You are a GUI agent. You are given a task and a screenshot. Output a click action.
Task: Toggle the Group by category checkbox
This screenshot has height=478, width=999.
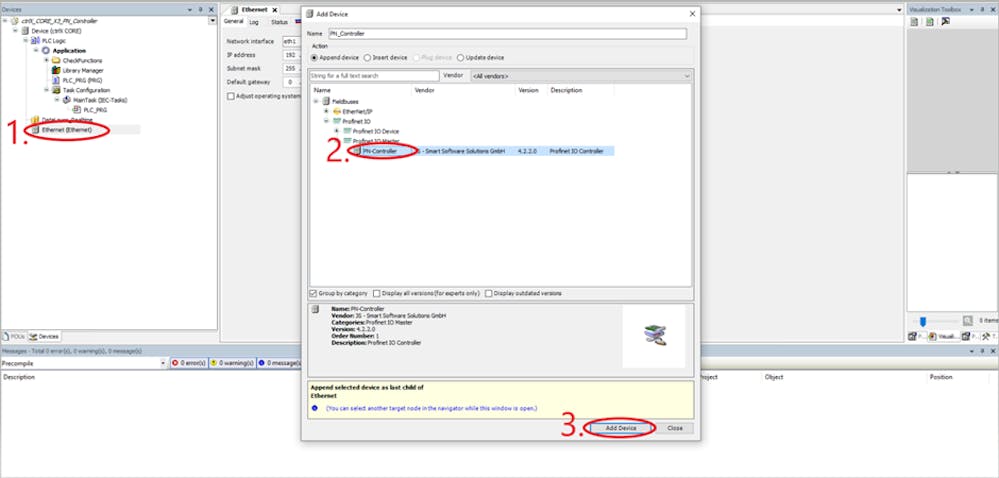coord(313,293)
